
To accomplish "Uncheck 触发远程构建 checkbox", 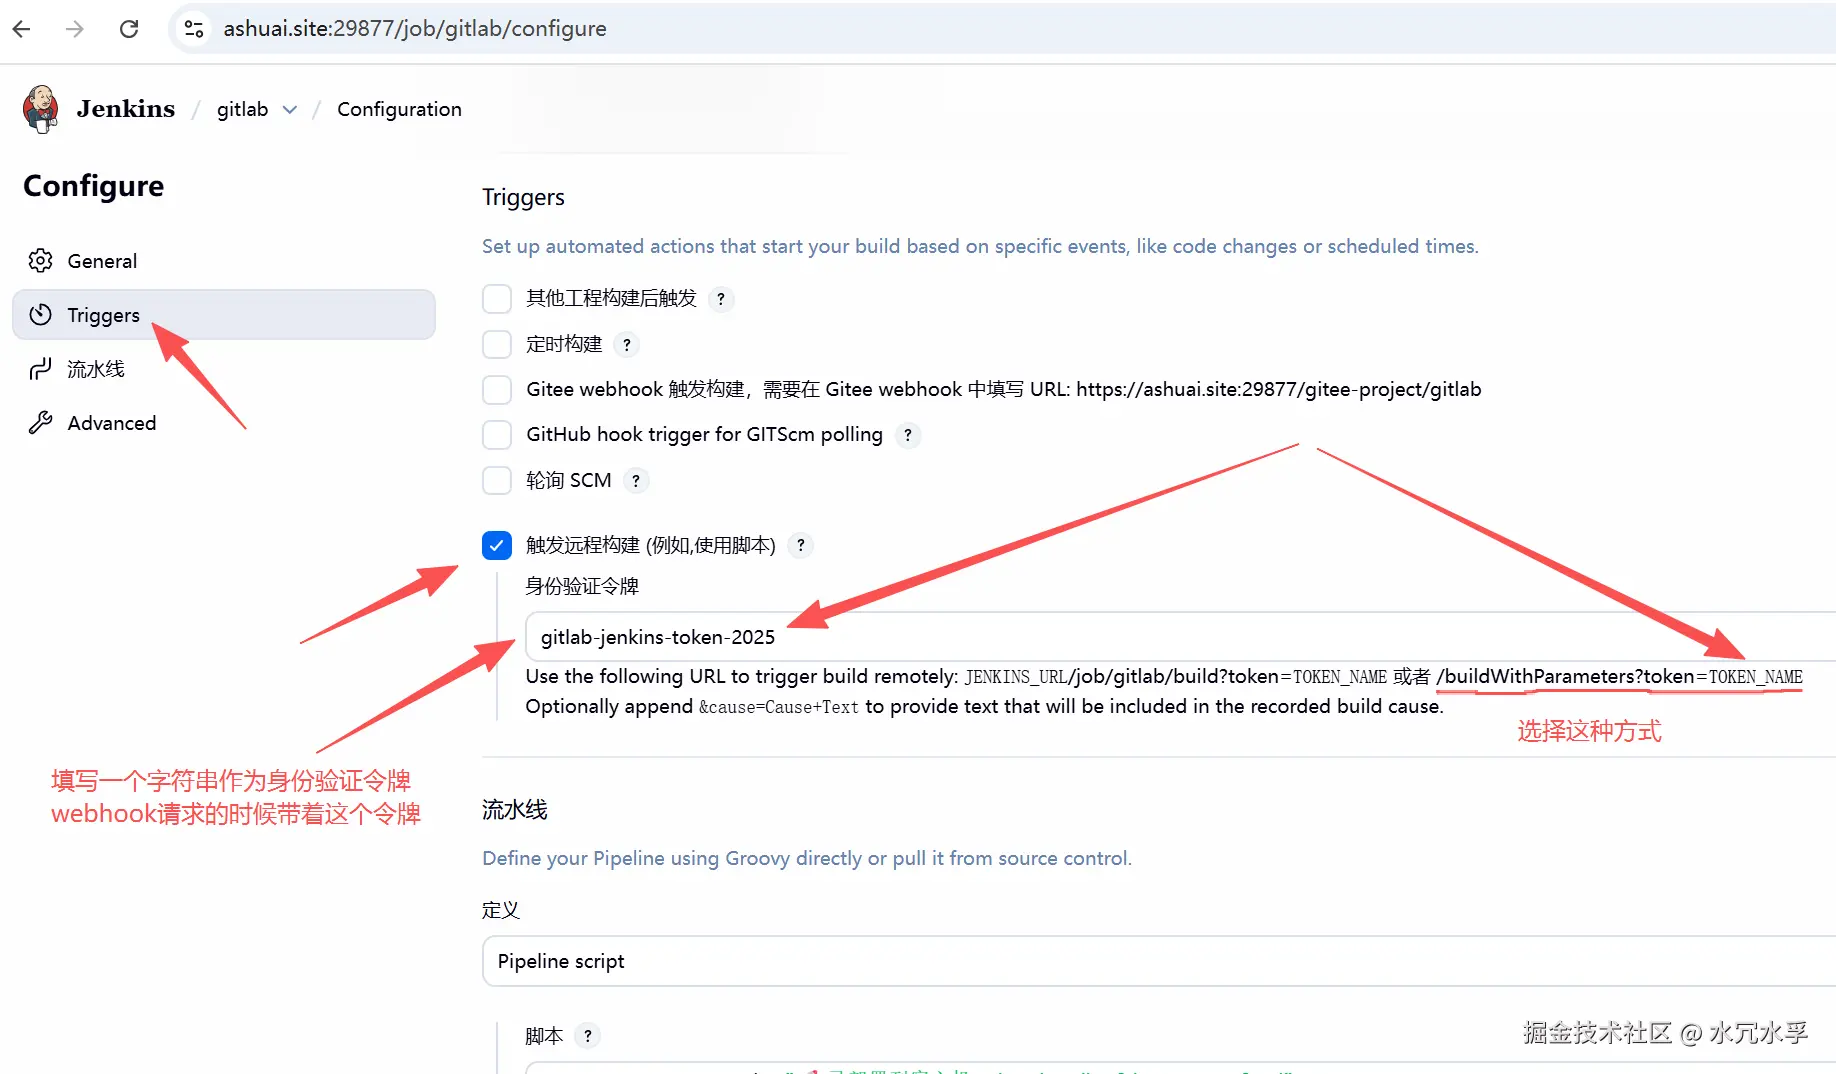I will [497, 545].
